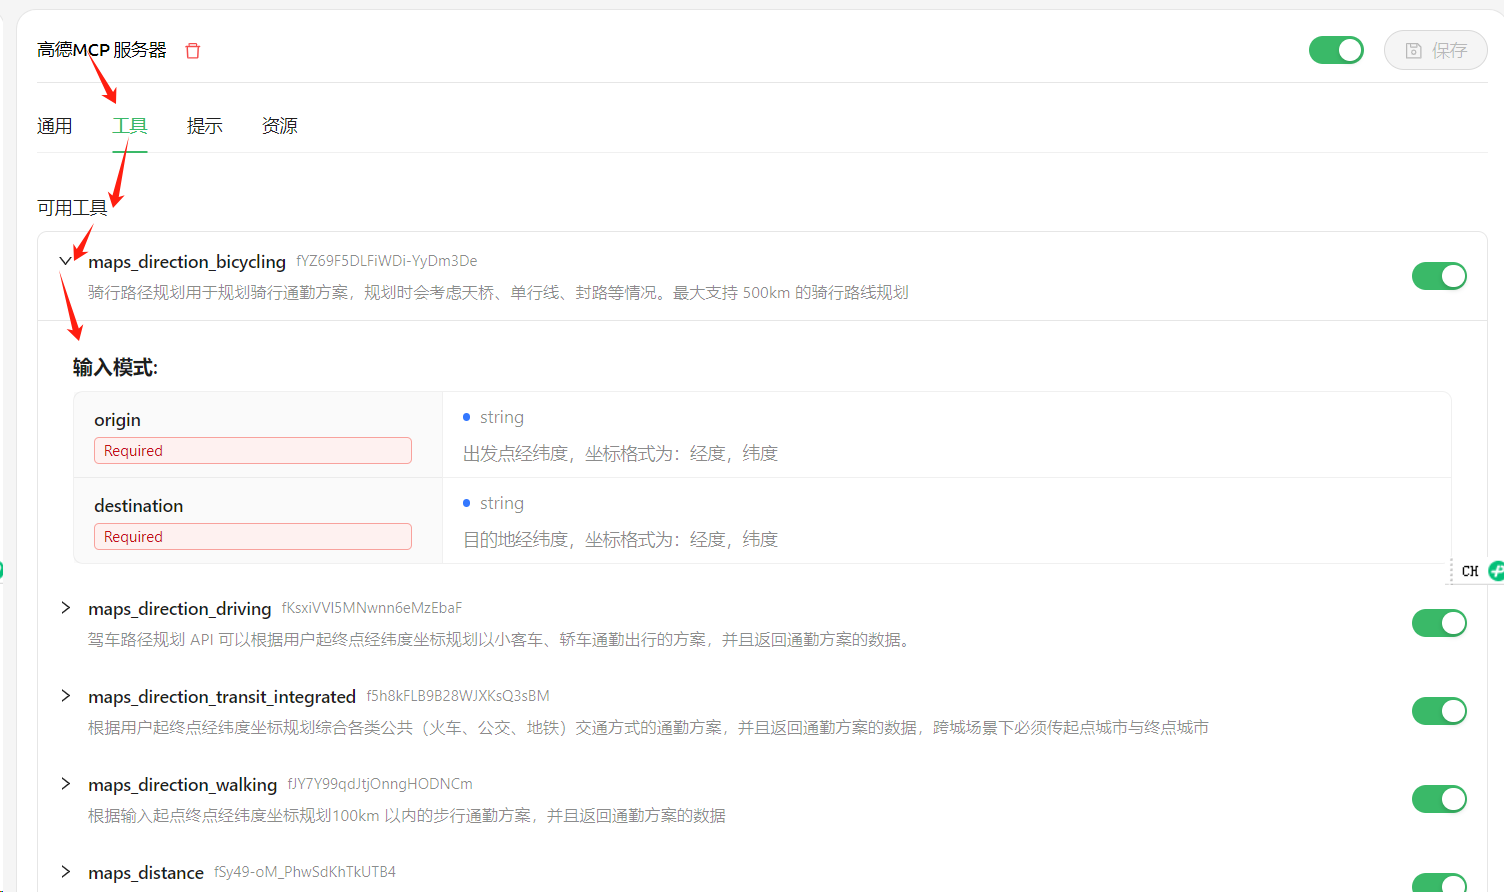Disable the maps_direction_transit_integrated tool
The width and height of the screenshot is (1504, 892).
[1439, 710]
